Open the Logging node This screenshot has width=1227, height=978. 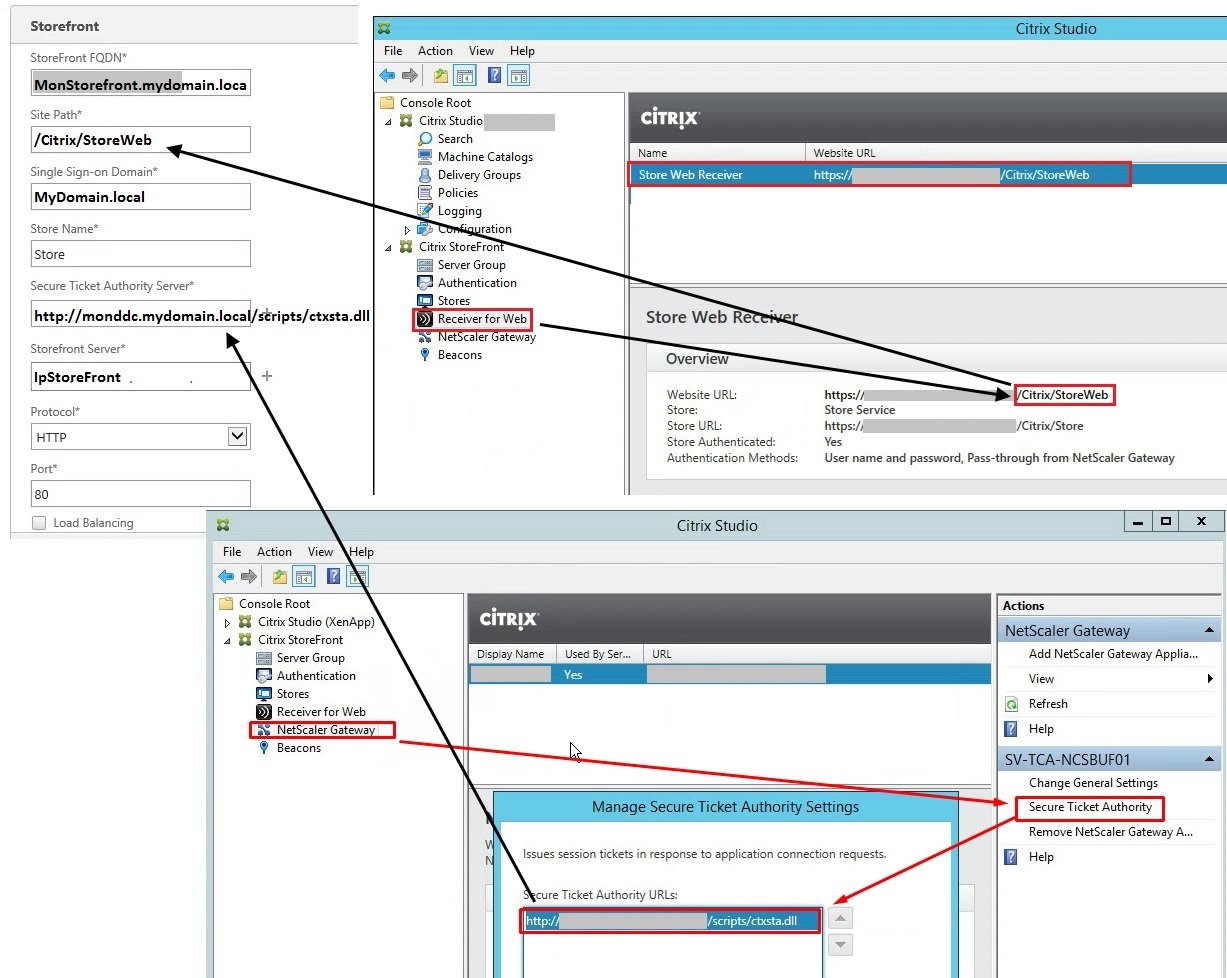[459, 211]
